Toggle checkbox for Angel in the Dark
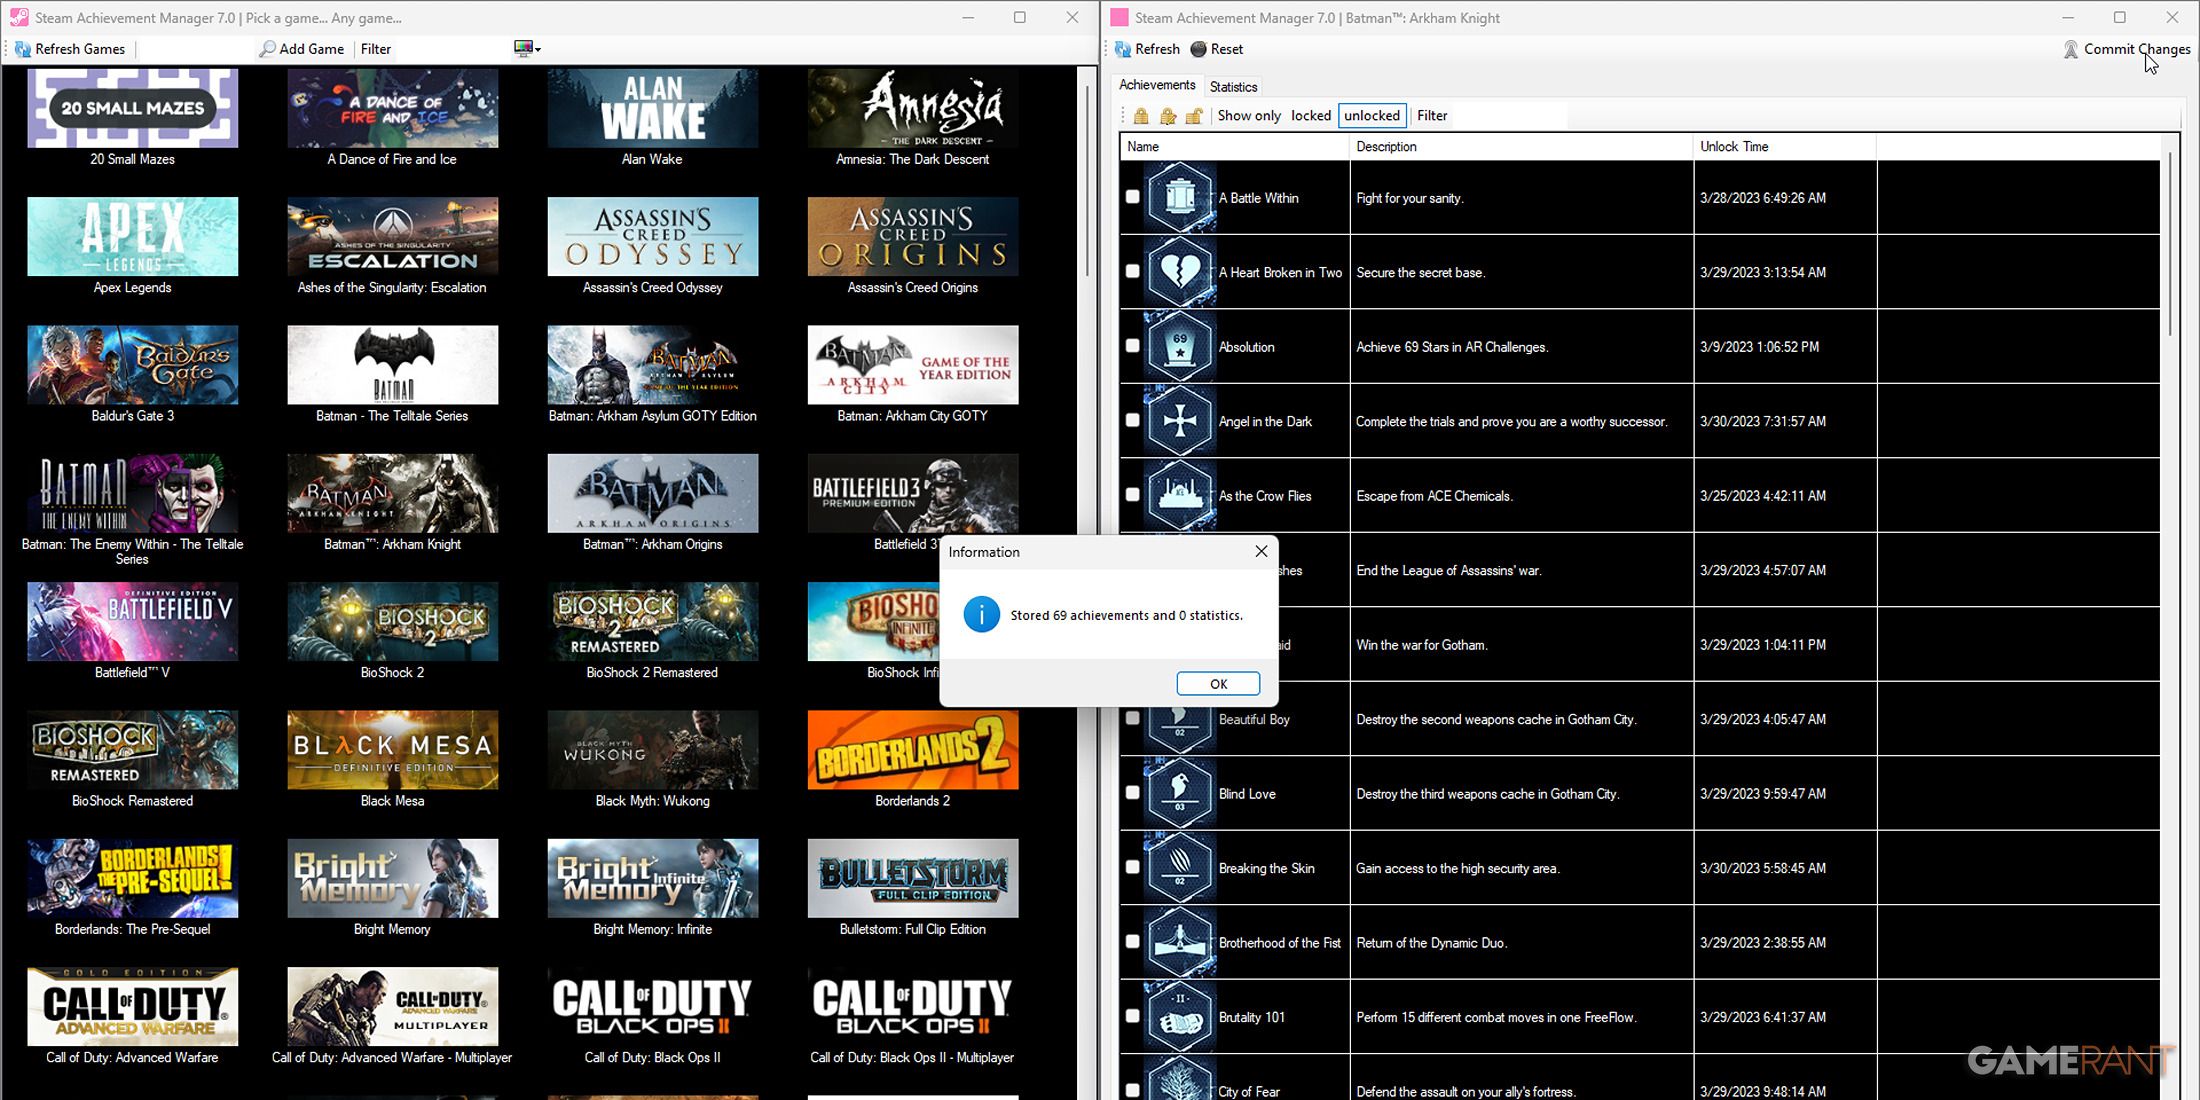The height and width of the screenshot is (1100, 2200). click(x=1132, y=420)
